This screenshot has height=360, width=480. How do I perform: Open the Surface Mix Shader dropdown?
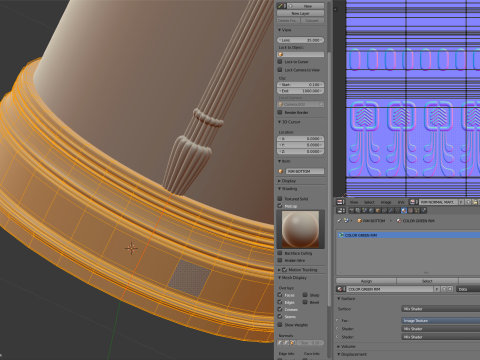pos(441,309)
